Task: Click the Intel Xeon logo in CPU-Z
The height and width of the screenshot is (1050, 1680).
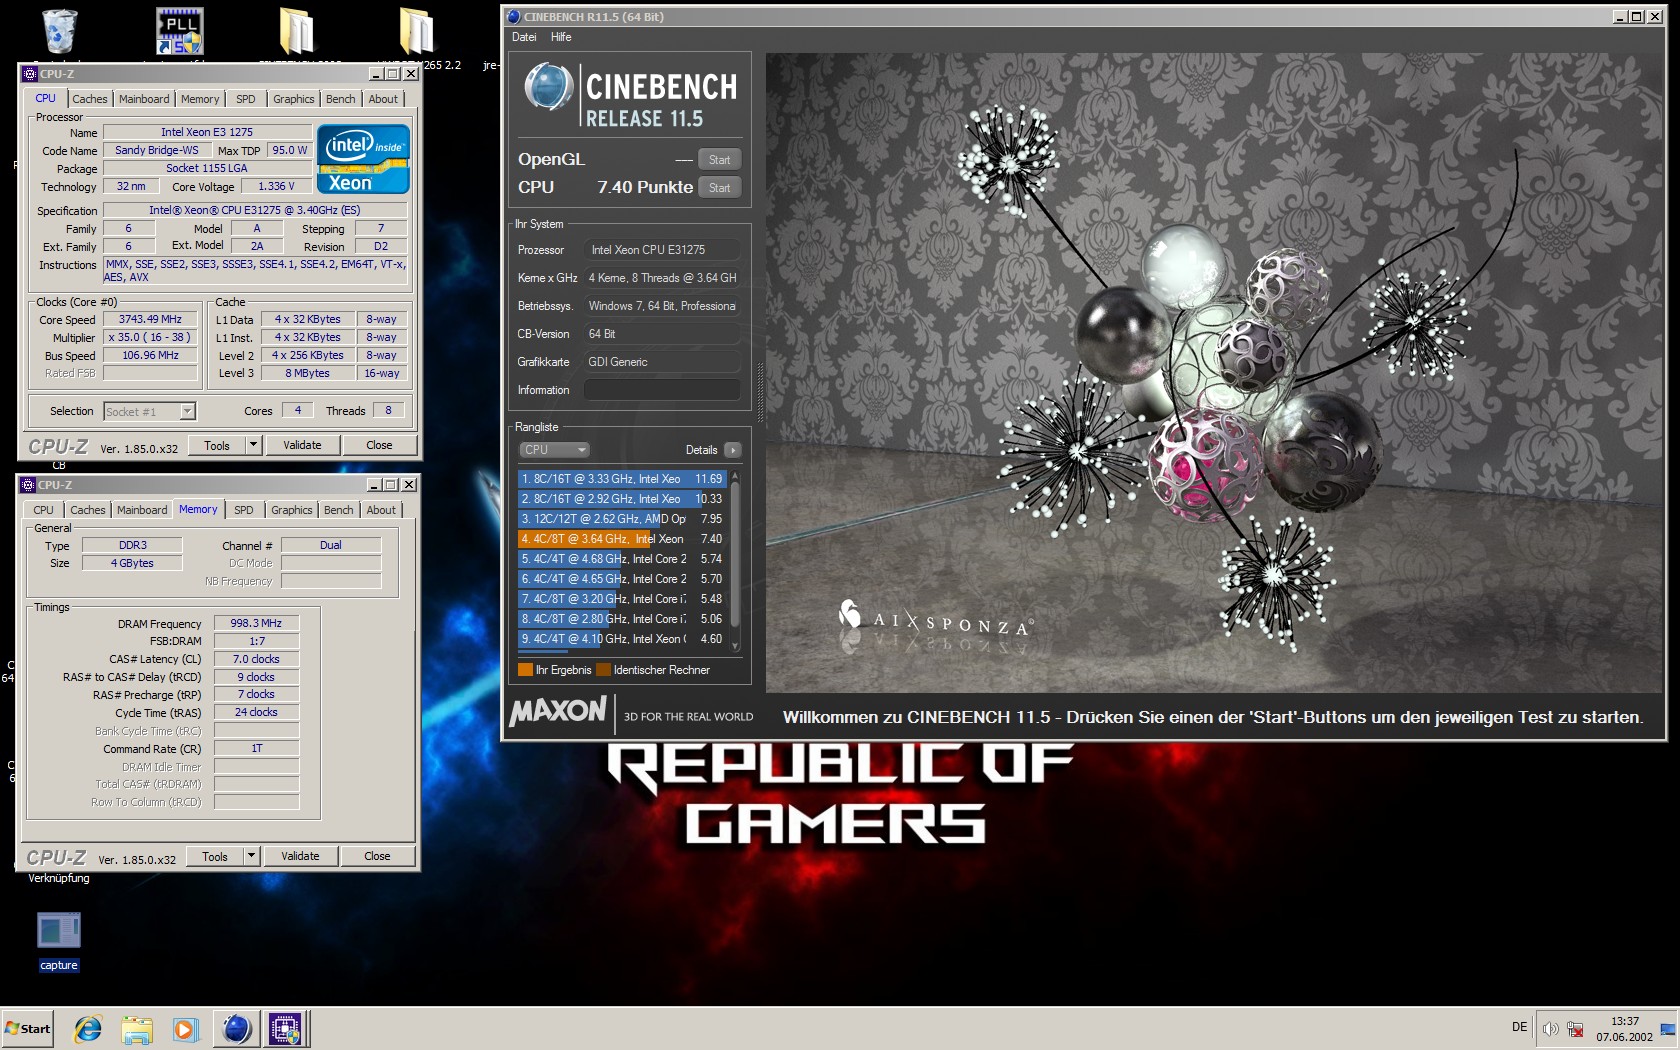Action: click(363, 159)
